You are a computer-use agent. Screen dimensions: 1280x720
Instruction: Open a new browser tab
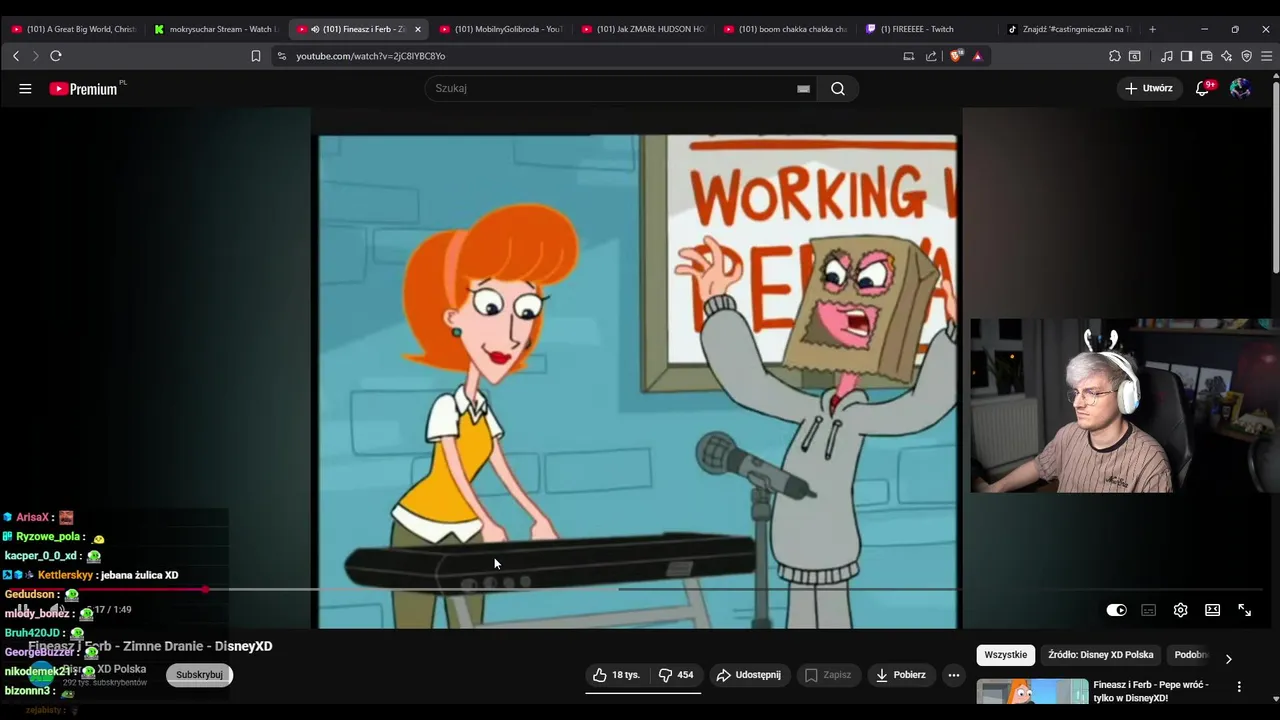(1152, 29)
